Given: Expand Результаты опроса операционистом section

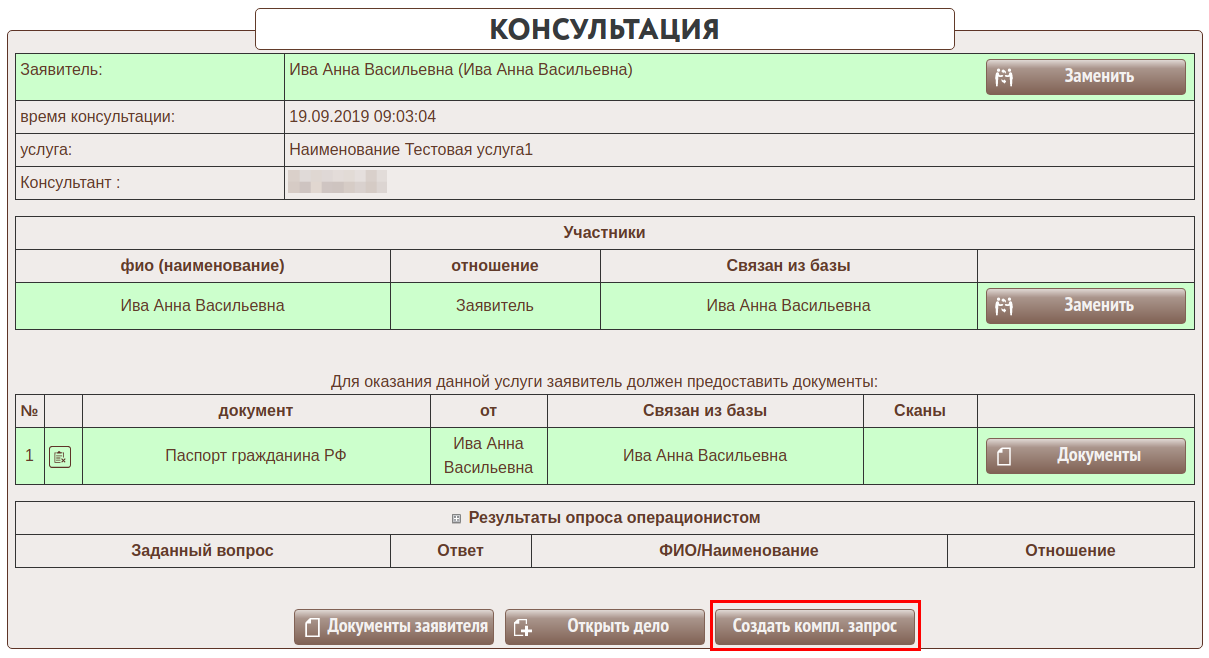Looking at the screenshot, I should click(x=457, y=518).
